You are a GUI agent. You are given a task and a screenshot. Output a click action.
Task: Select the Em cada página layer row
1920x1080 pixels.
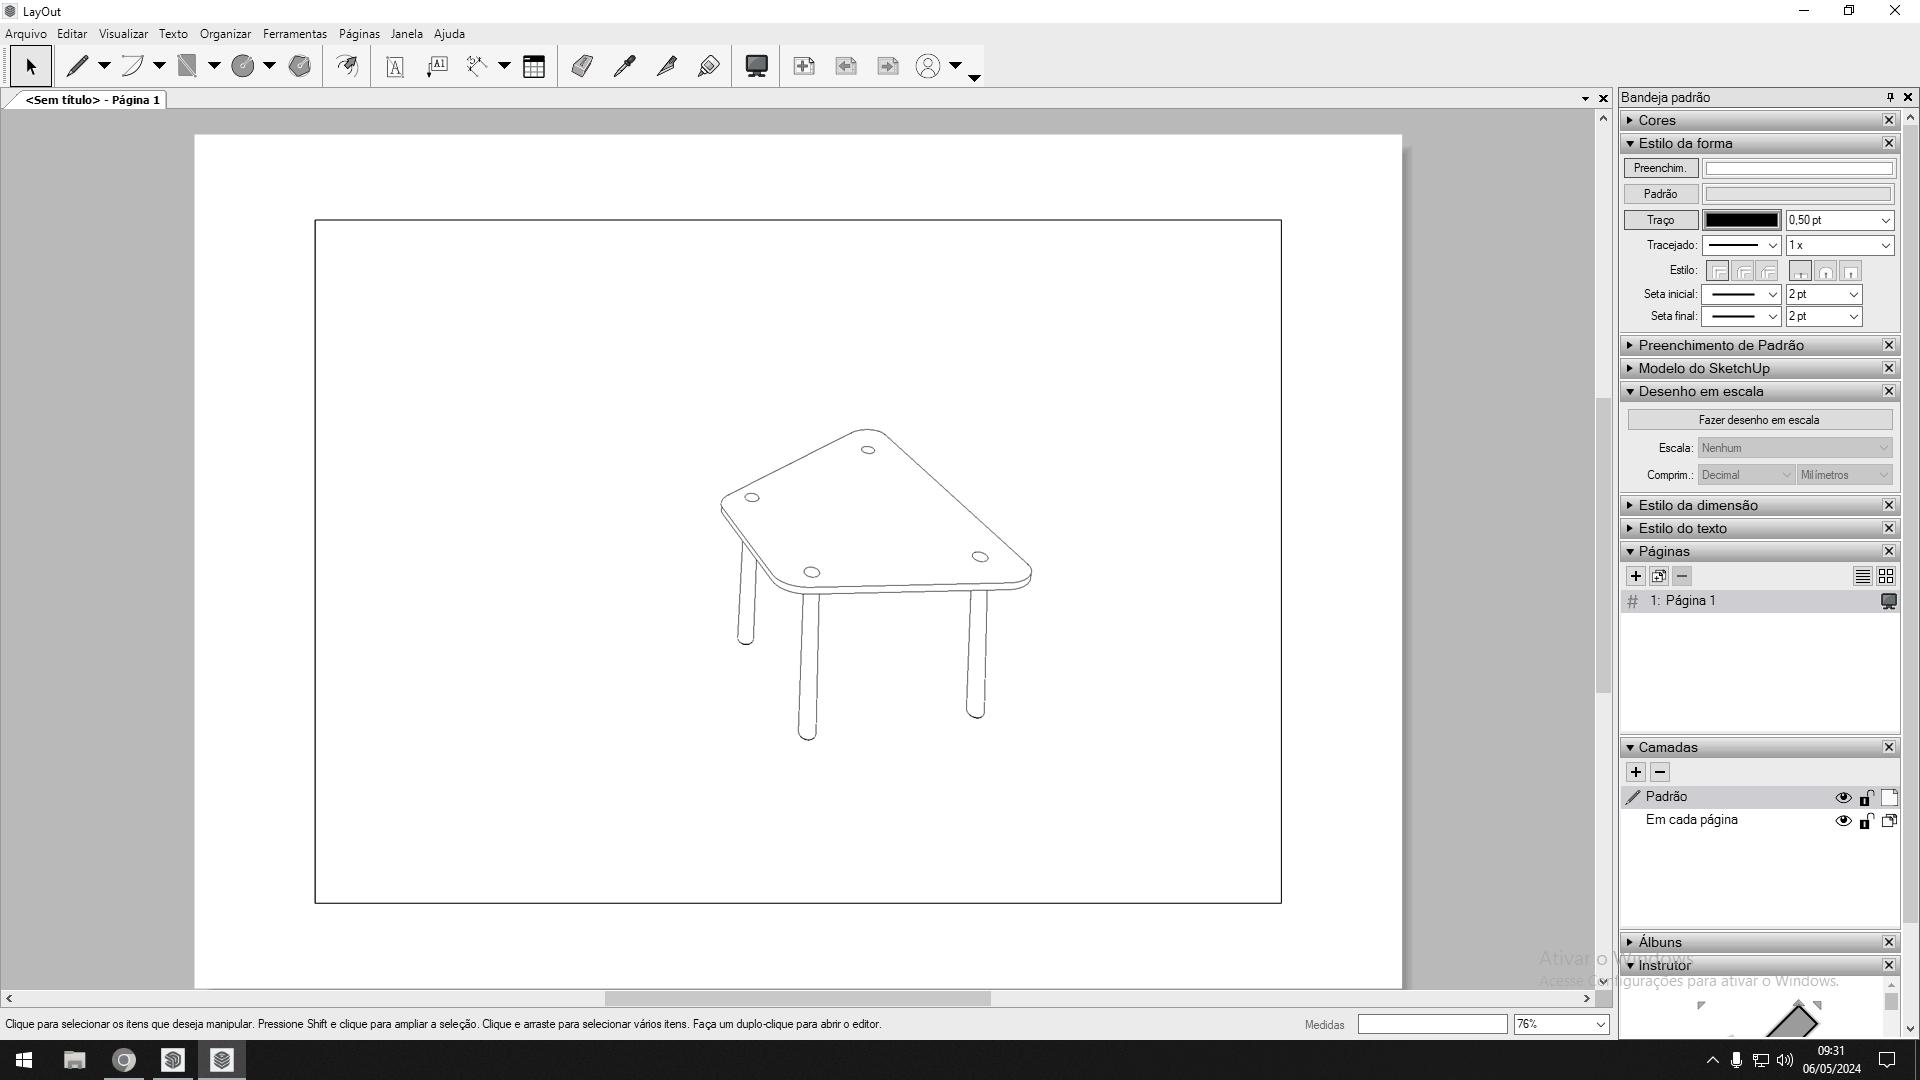click(1759, 820)
